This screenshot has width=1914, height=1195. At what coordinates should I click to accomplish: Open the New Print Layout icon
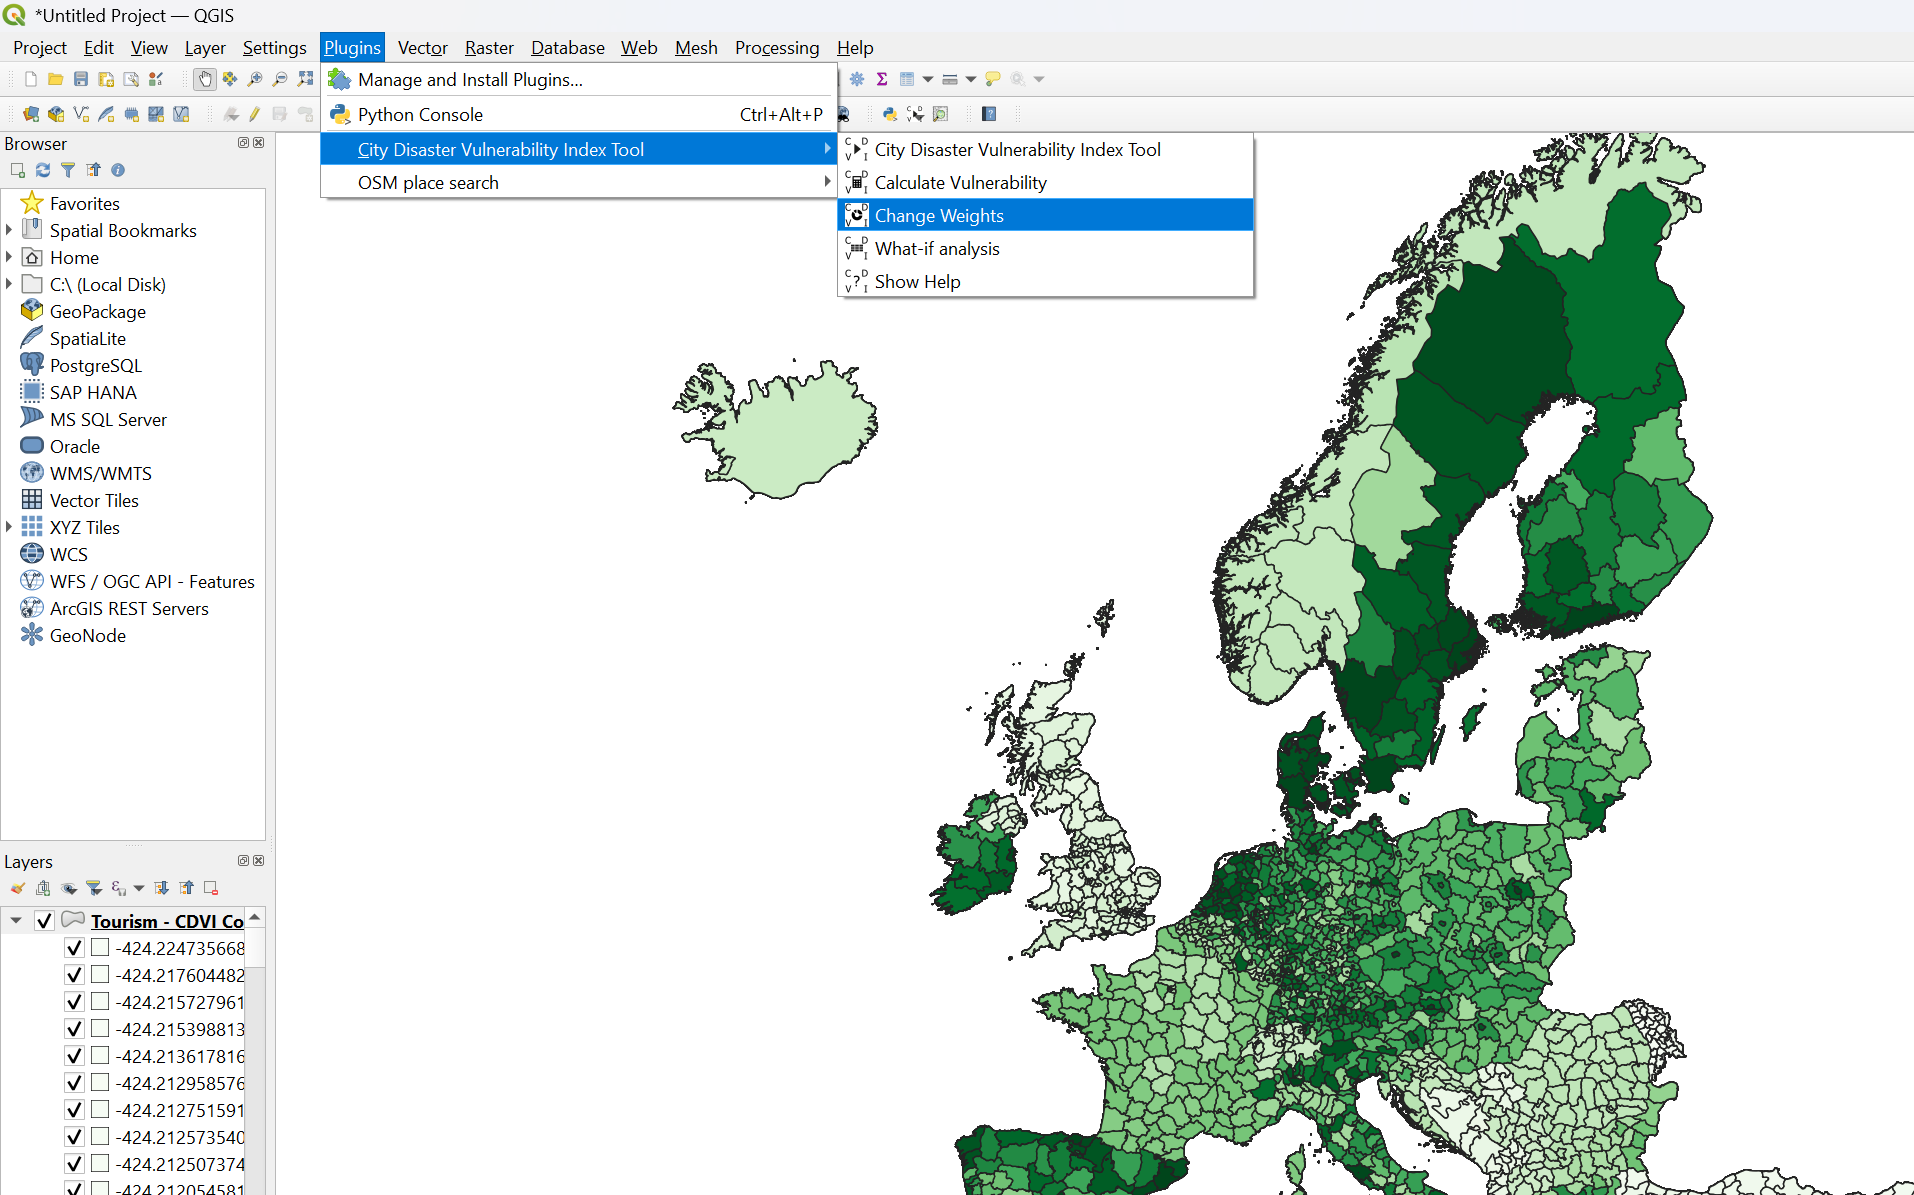(106, 79)
